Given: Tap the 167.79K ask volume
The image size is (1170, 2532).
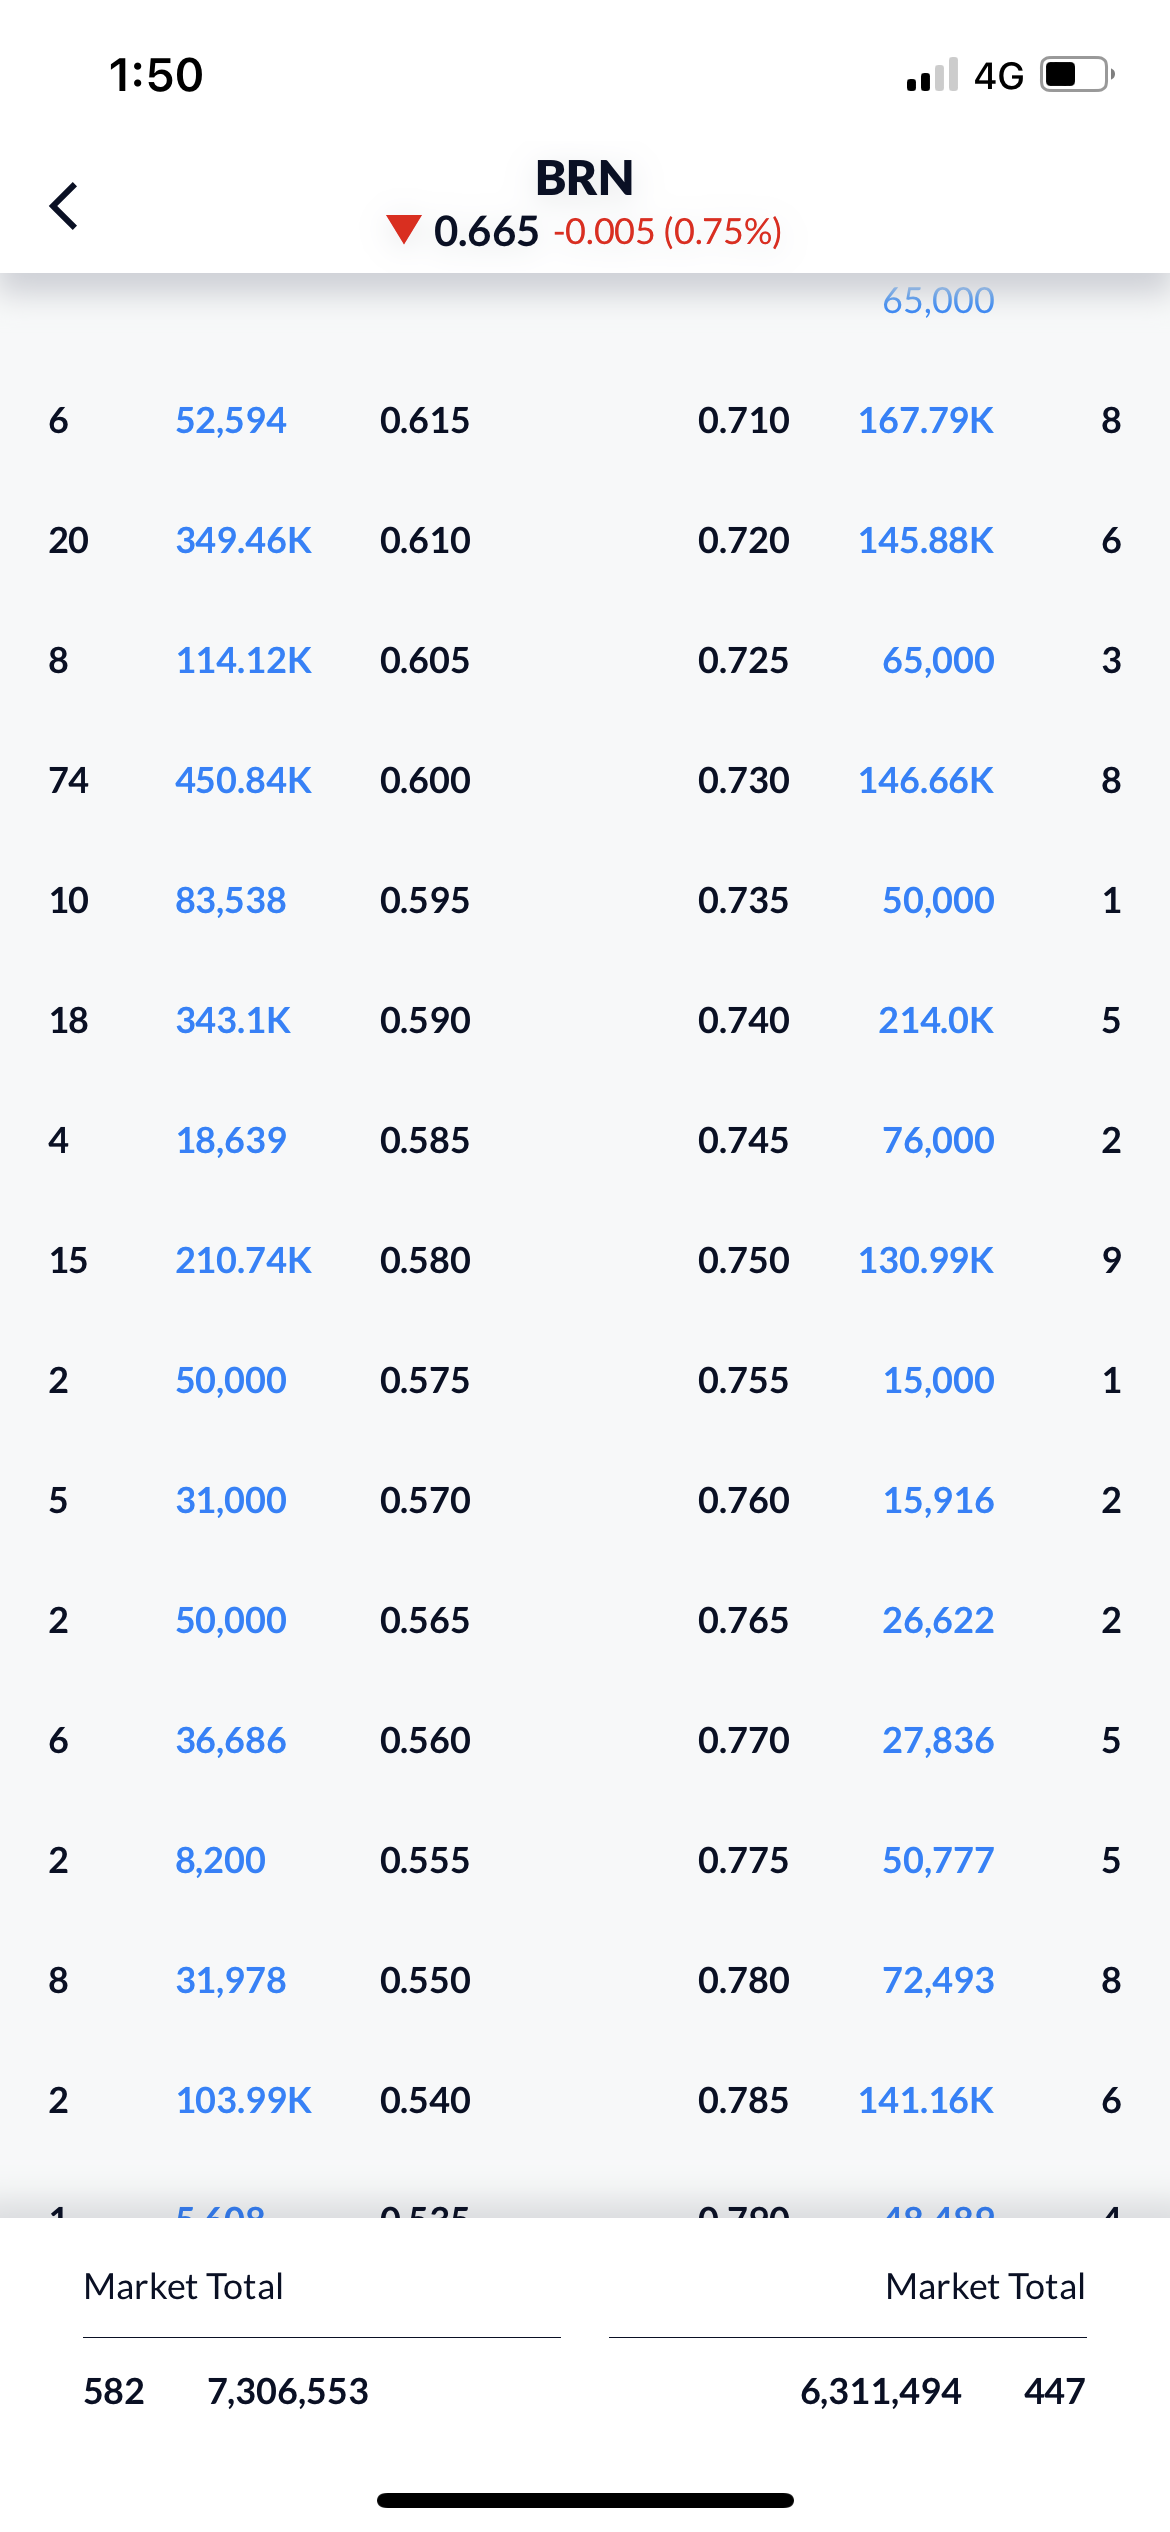Looking at the screenshot, I should (x=926, y=420).
